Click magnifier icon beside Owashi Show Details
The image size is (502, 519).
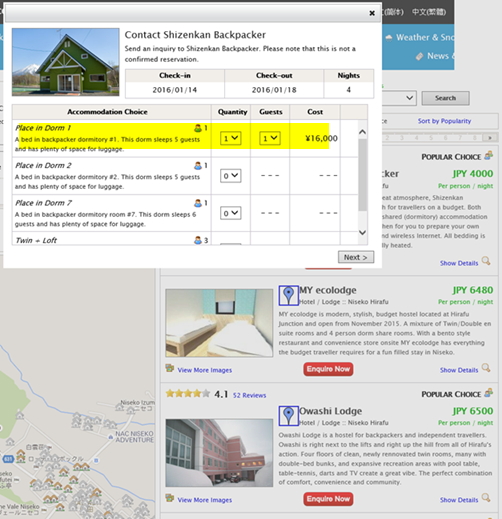click(486, 498)
